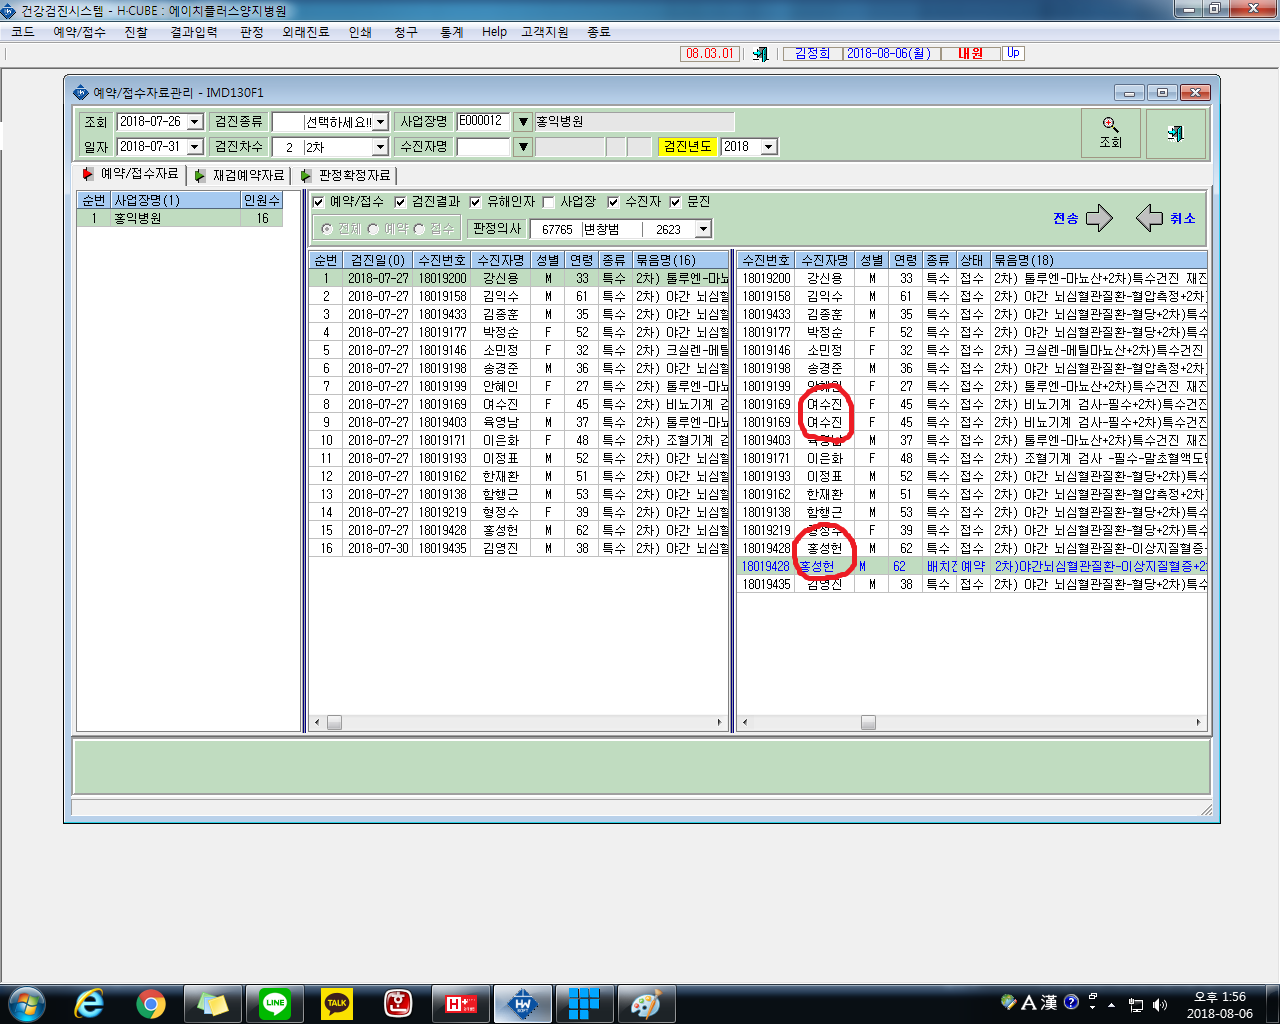The image size is (1280, 1024).
Task: Open the 예약/접수 menu
Action: 79,32
